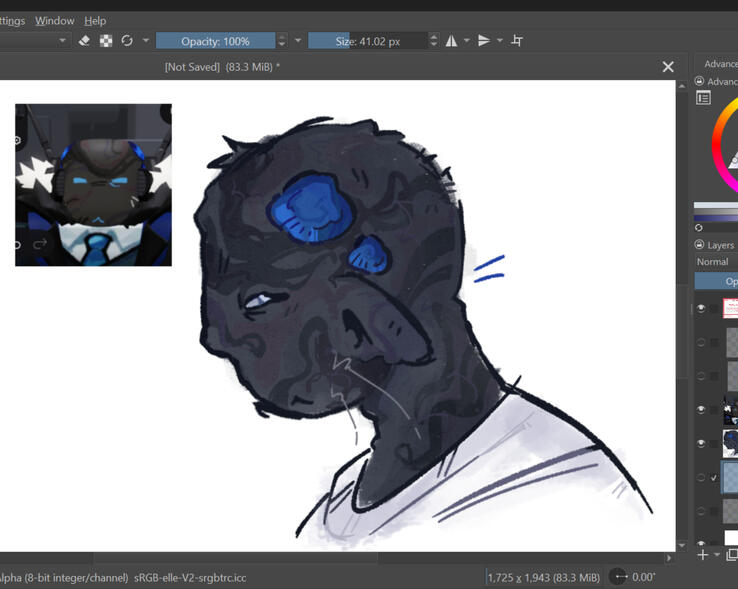The image size is (738, 589).
Task: Toggle preserve alpha checkerboard icon
Action: (x=106, y=41)
